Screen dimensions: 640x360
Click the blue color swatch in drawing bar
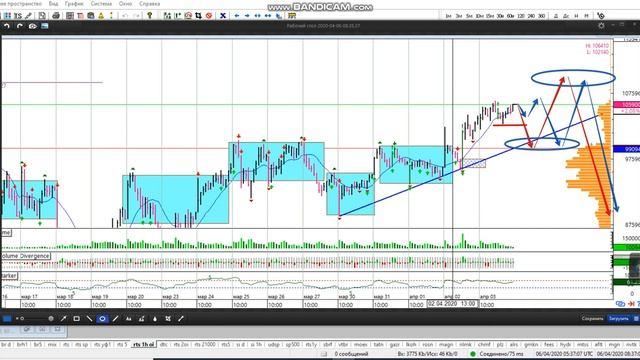point(7,318)
